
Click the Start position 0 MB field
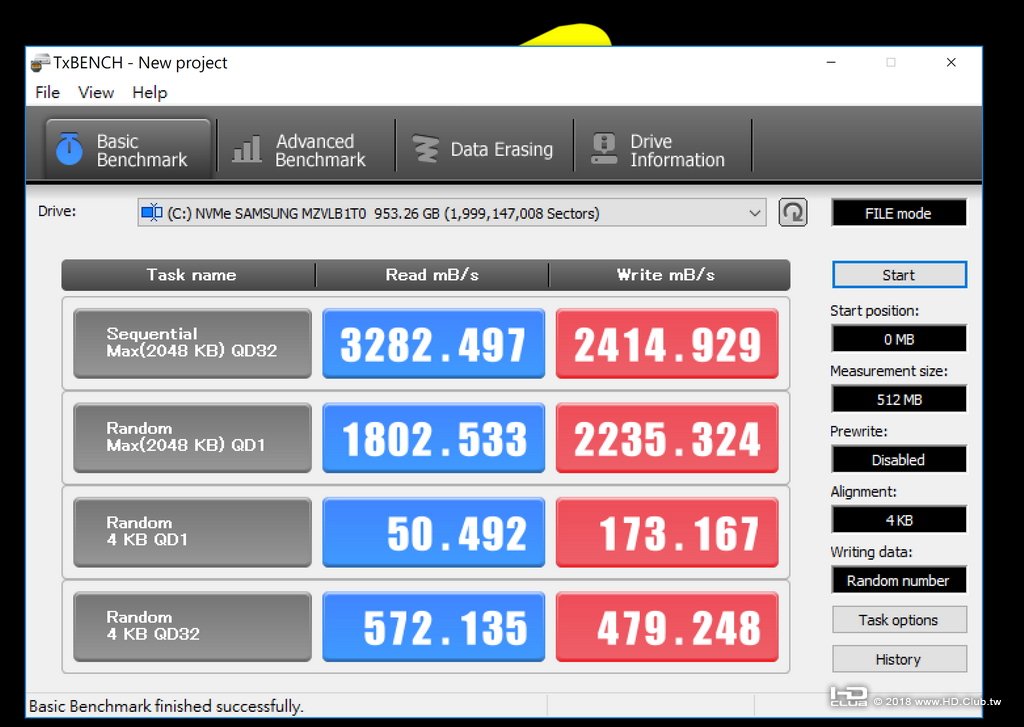coord(899,339)
